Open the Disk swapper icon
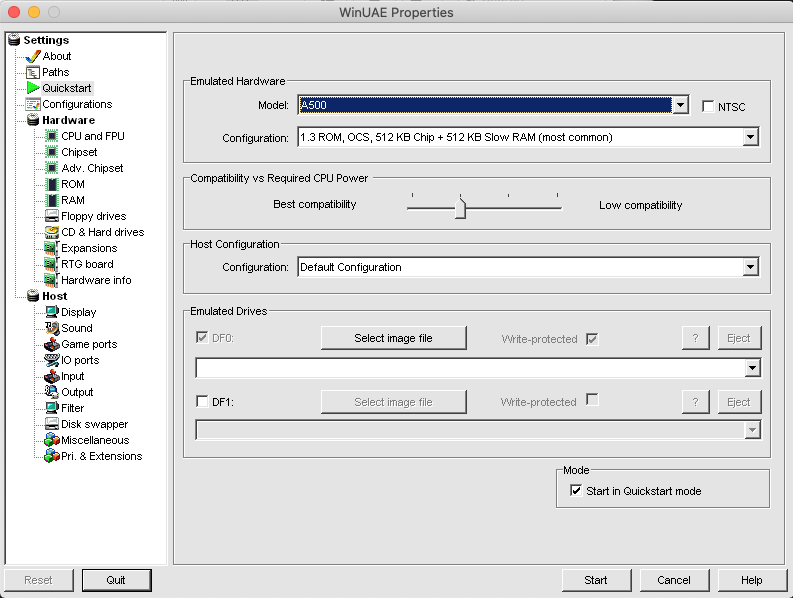Screen dimensions: 793x598 click(52, 424)
